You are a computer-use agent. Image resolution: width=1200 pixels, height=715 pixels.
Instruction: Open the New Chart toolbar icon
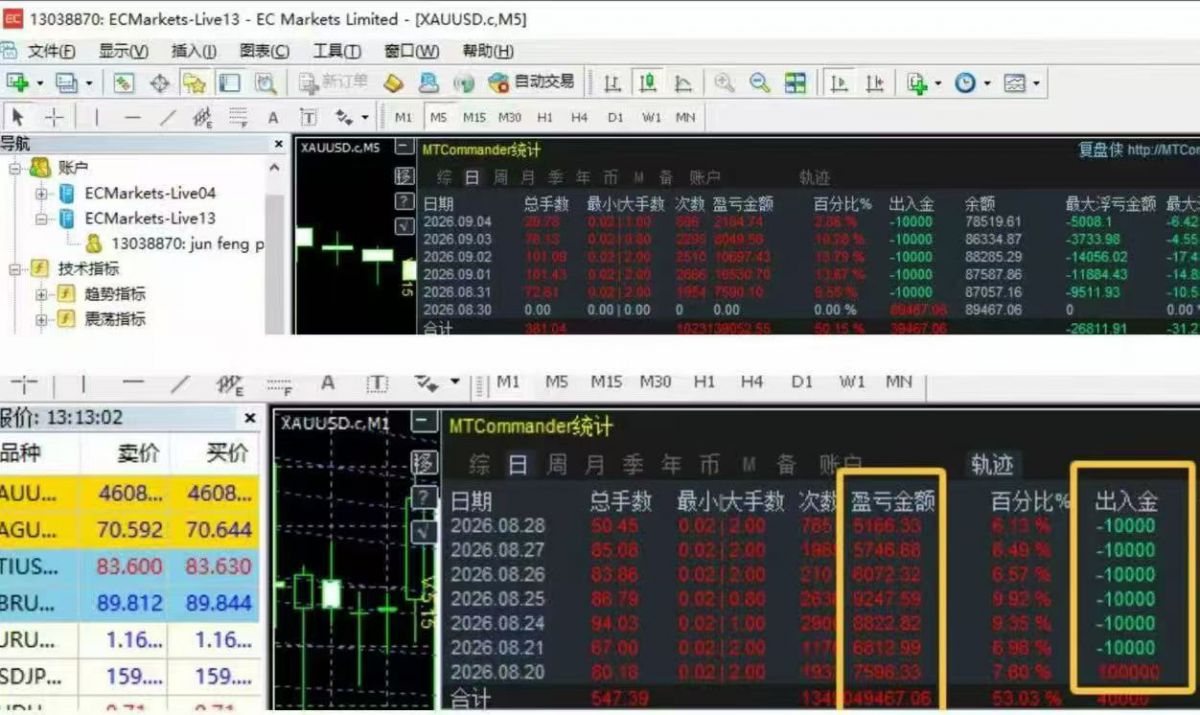click(17, 83)
